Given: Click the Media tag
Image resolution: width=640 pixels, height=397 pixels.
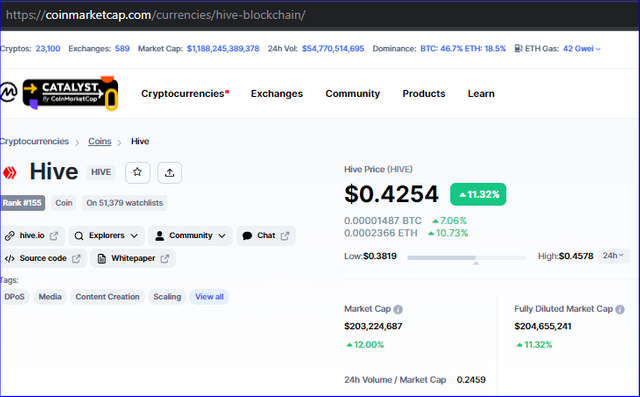Looking at the screenshot, I should (x=50, y=297).
